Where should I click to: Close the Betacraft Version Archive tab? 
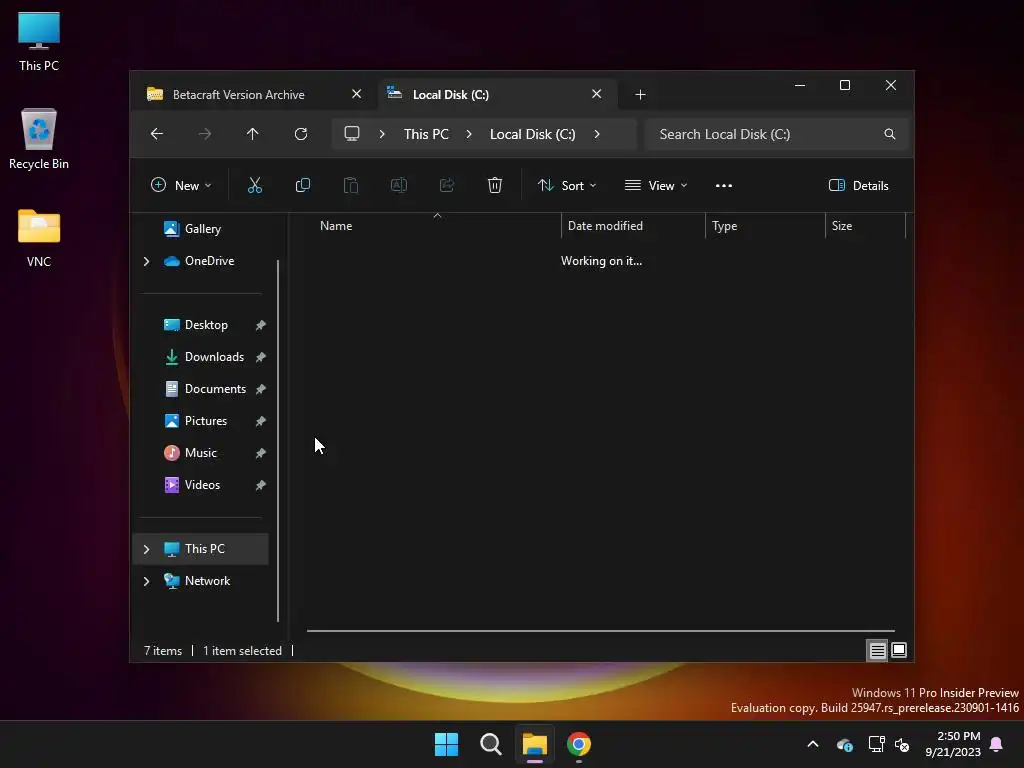(x=357, y=94)
